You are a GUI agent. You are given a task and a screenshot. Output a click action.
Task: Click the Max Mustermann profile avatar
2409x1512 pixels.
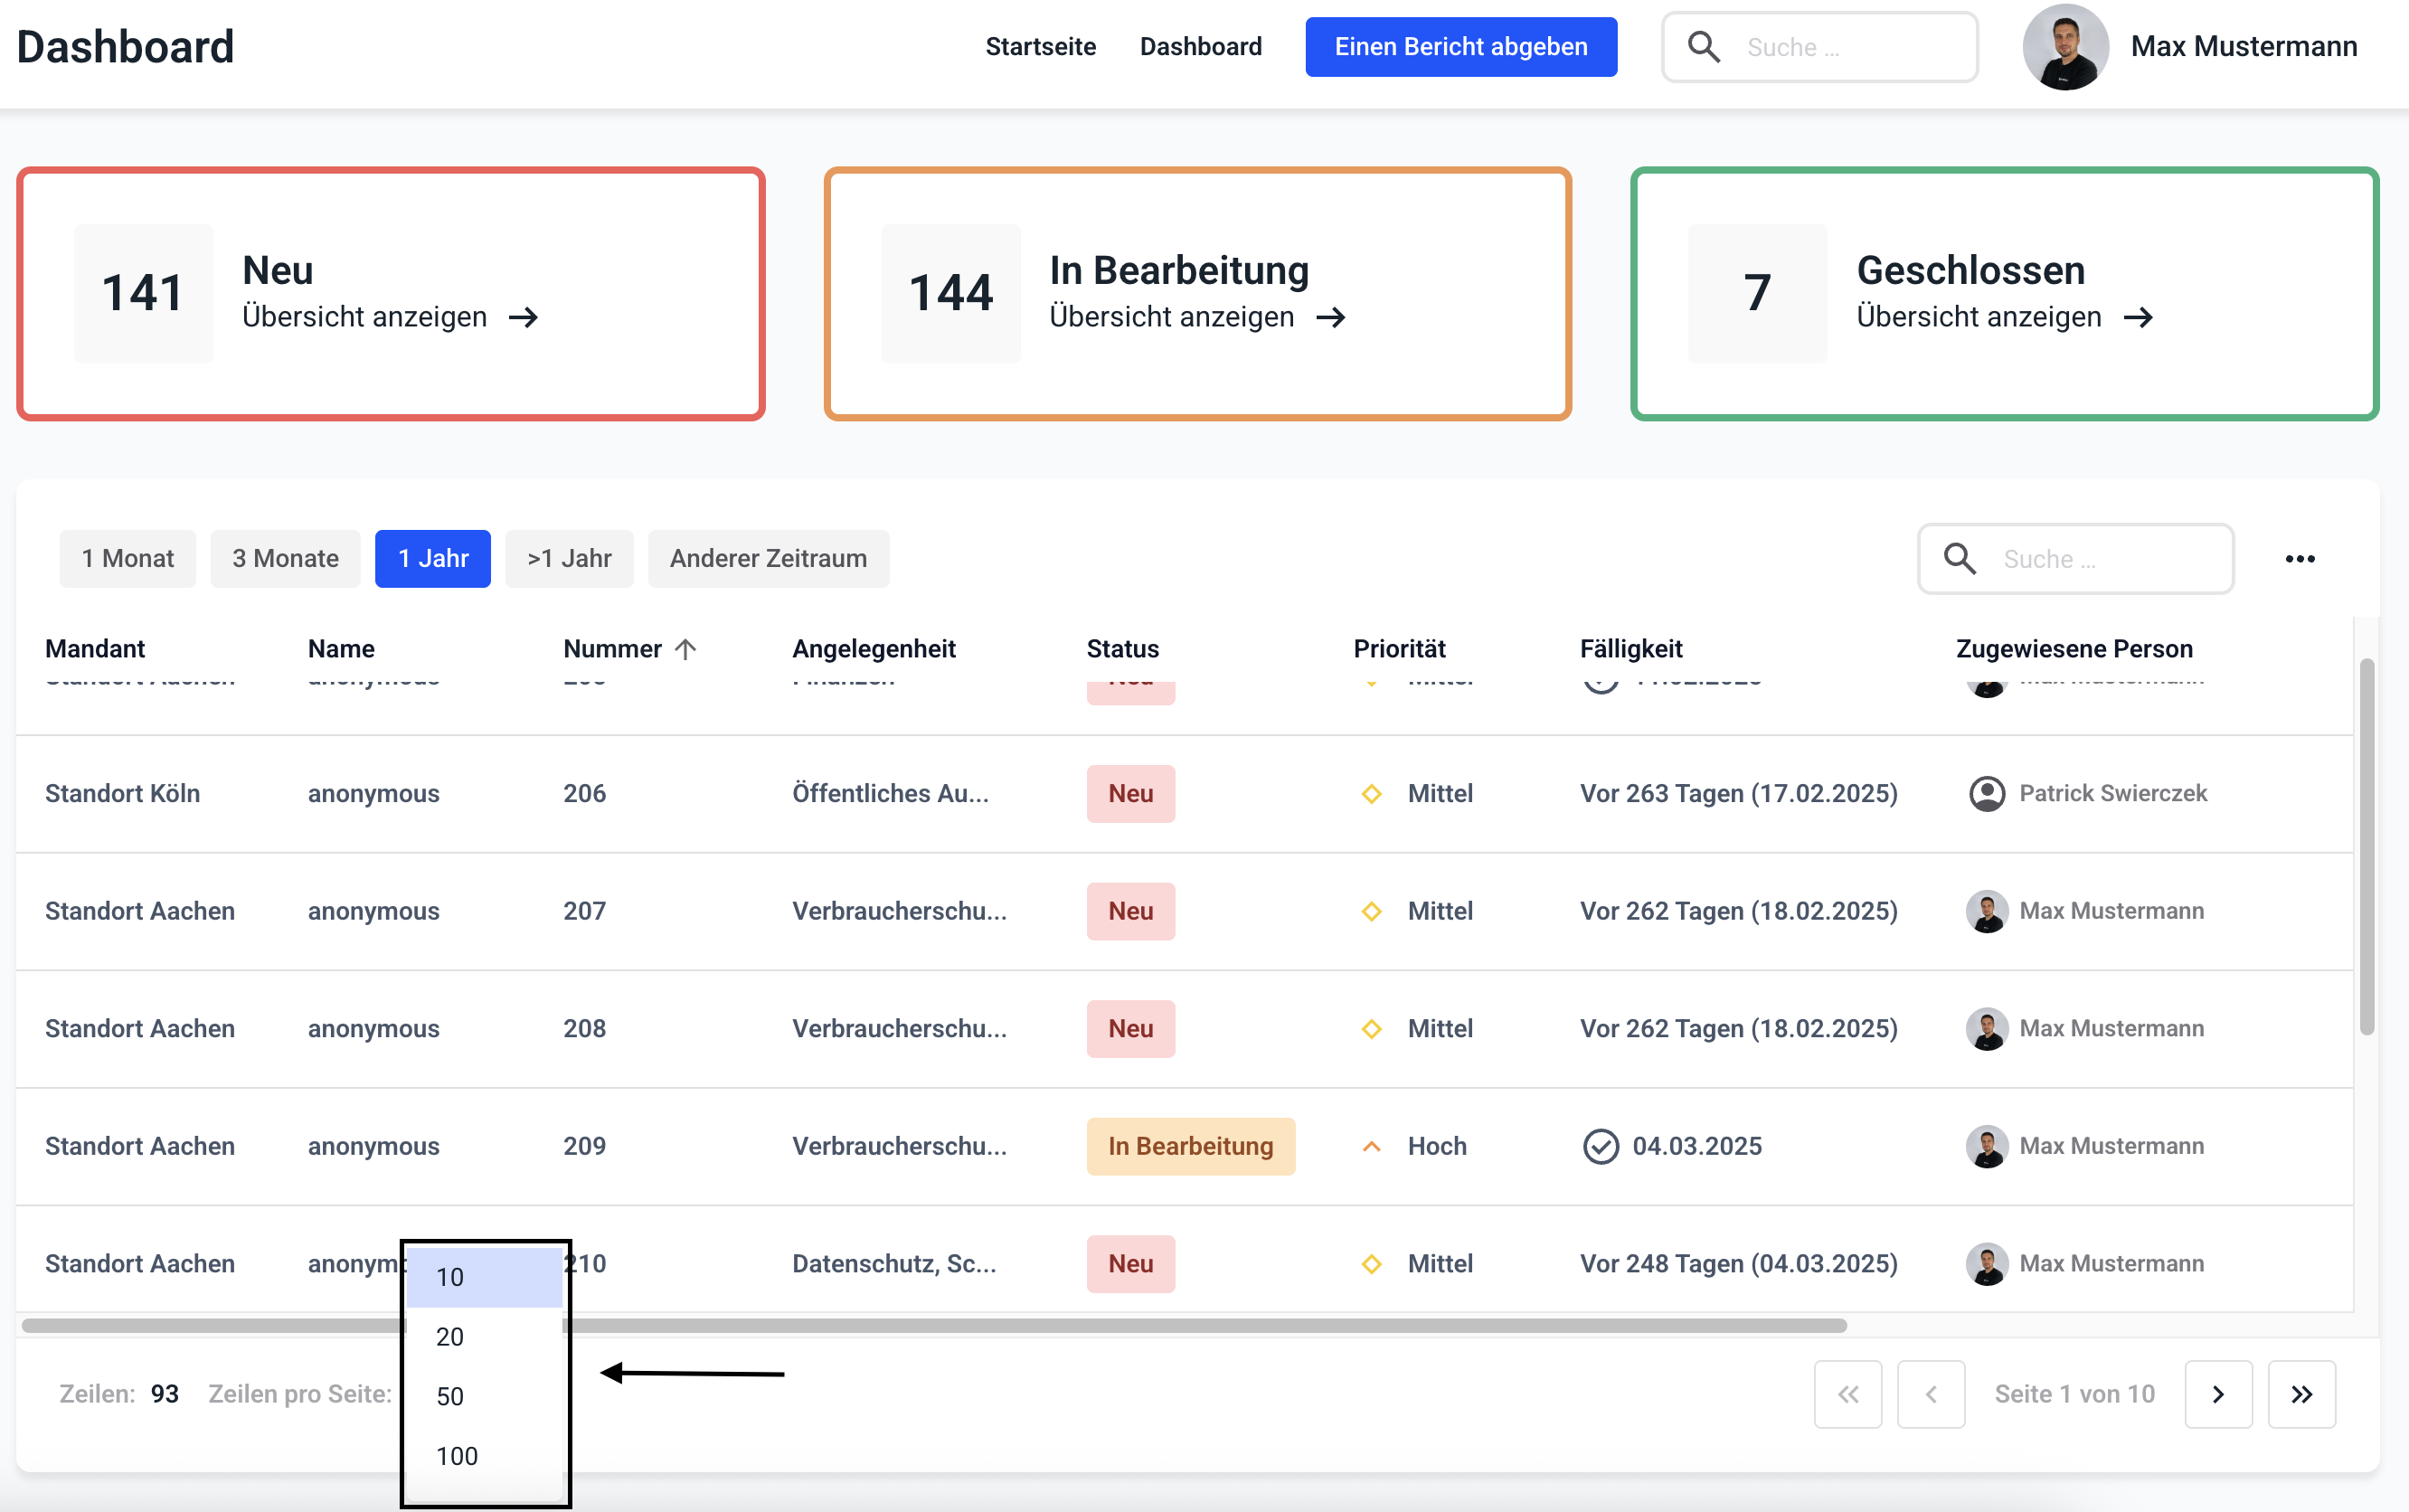pos(2065,47)
